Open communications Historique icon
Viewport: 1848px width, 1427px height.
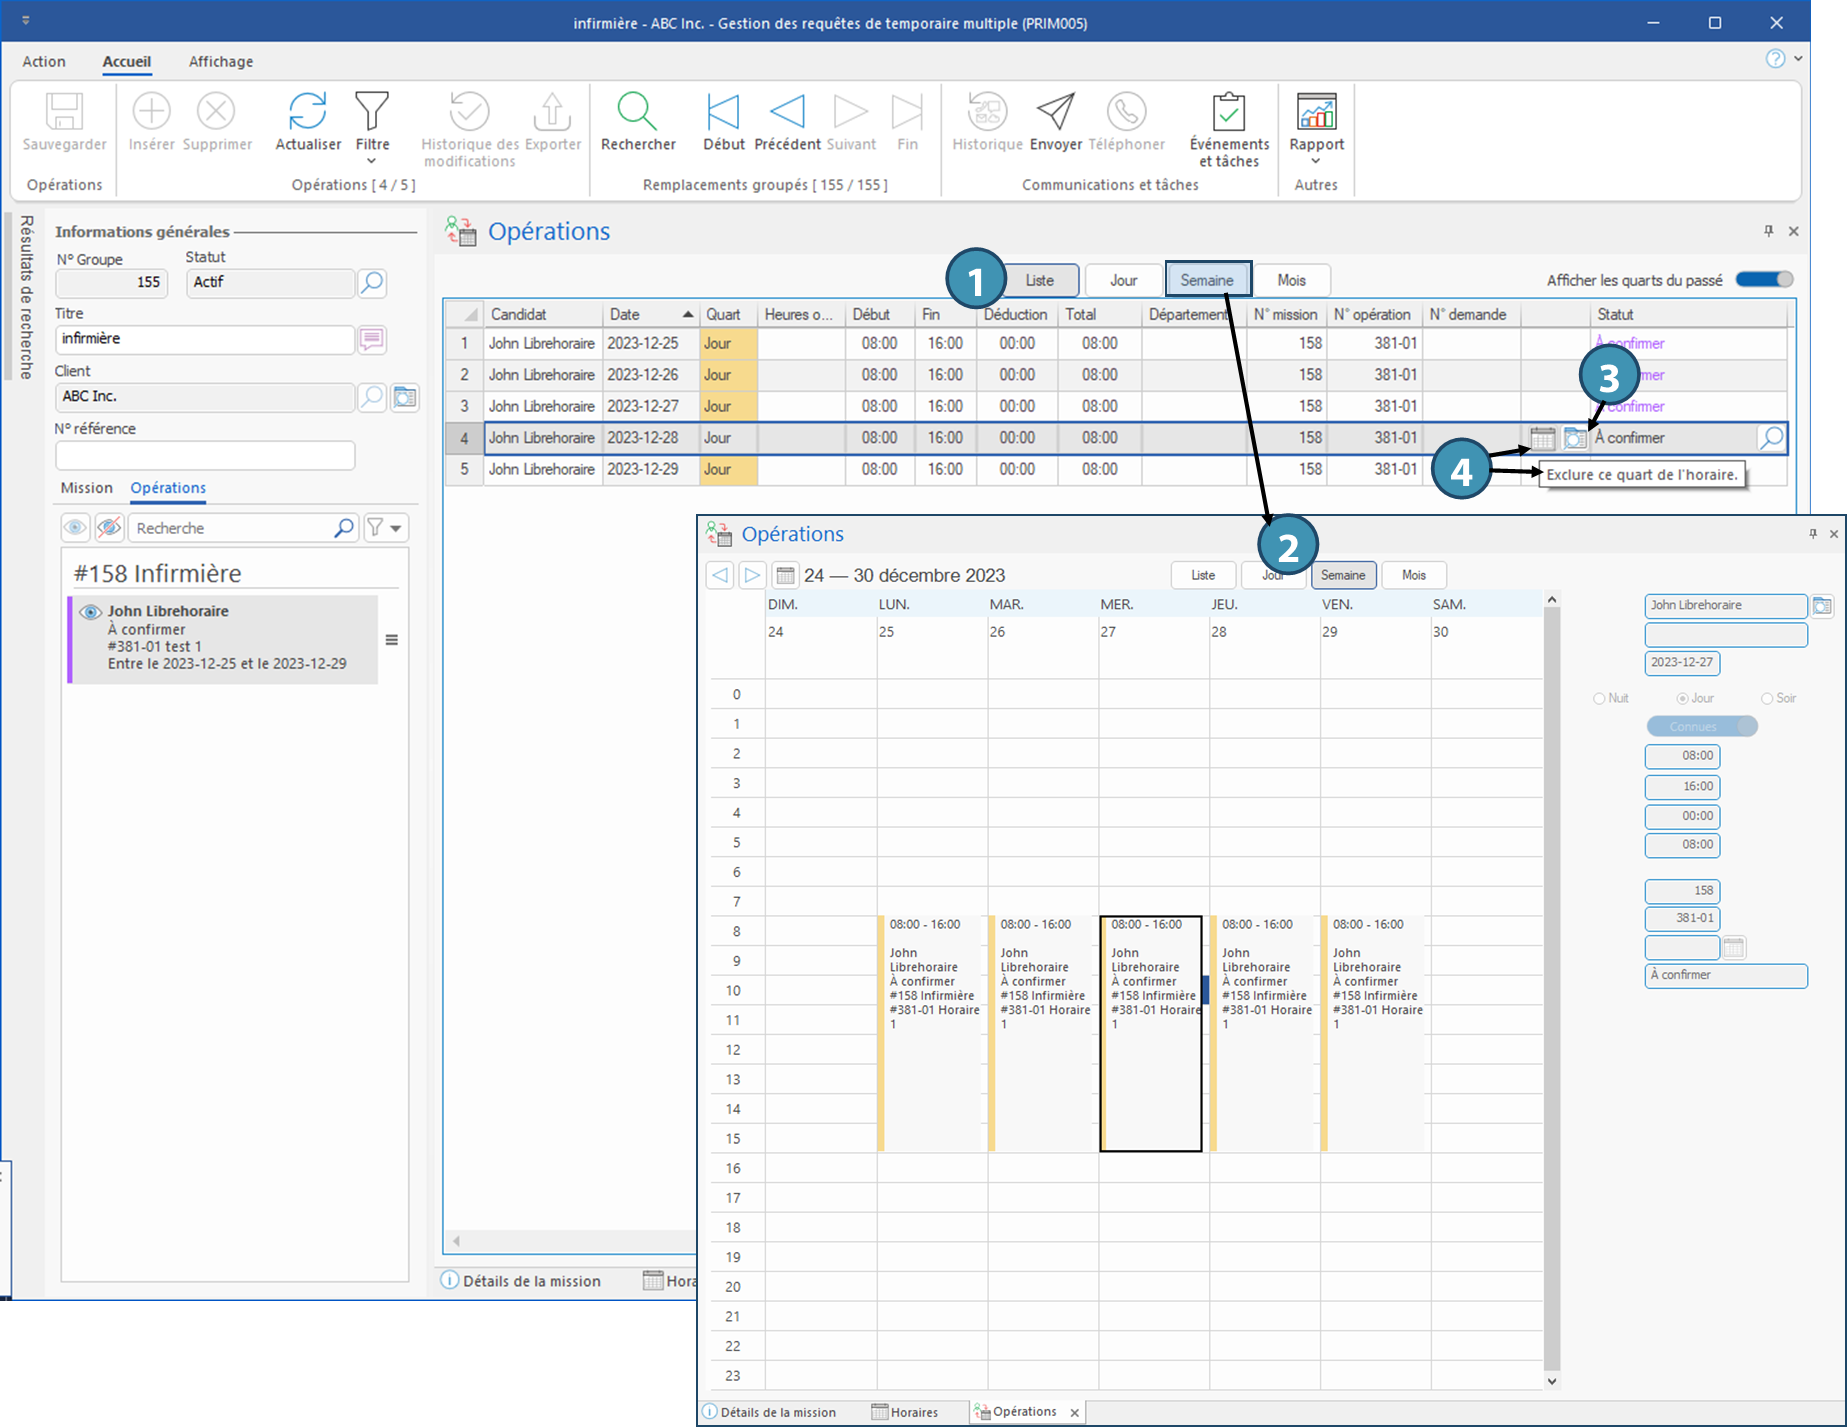[987, 111]
